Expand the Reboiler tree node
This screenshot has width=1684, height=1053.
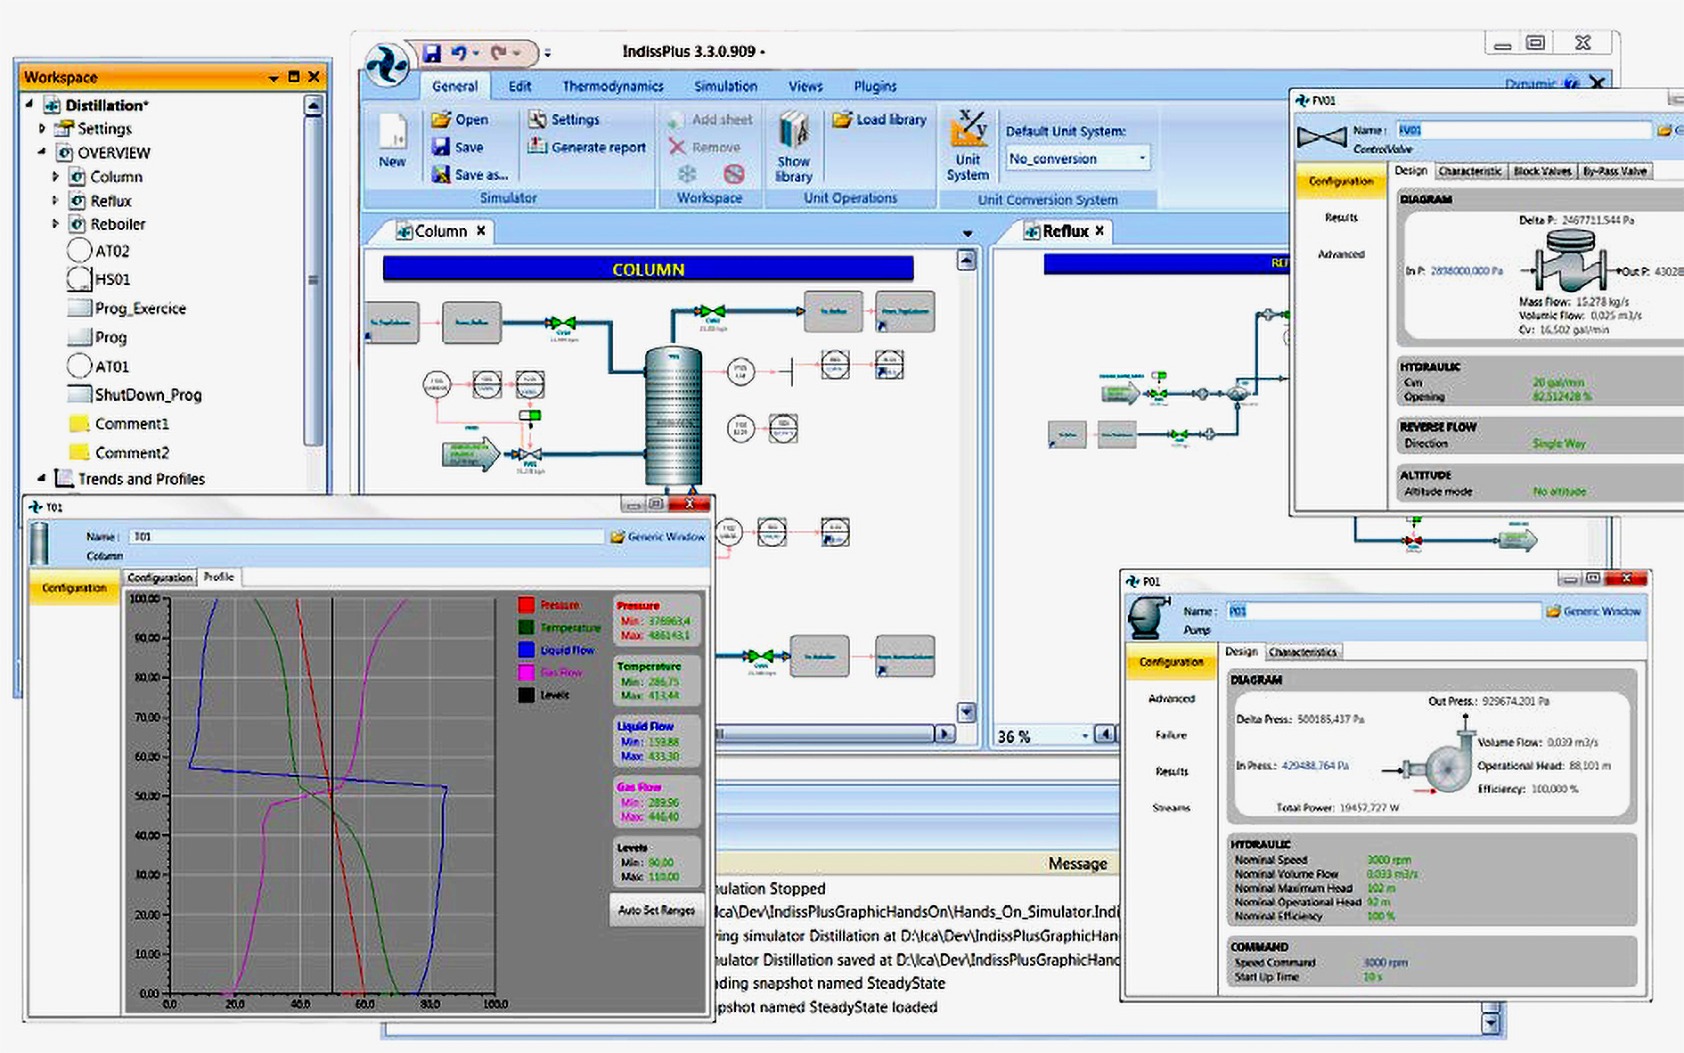[x=56, y=224]
